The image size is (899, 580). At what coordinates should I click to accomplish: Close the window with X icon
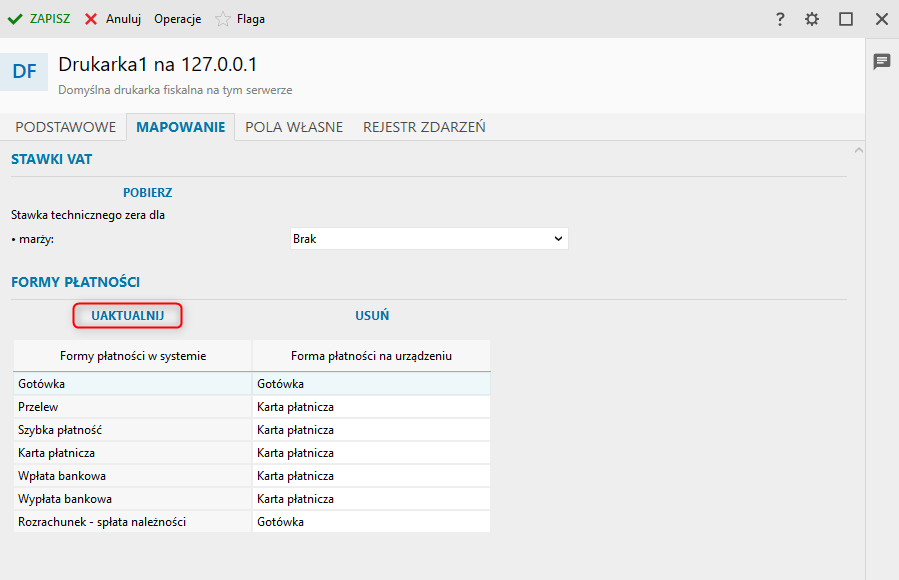coord(882,19)
